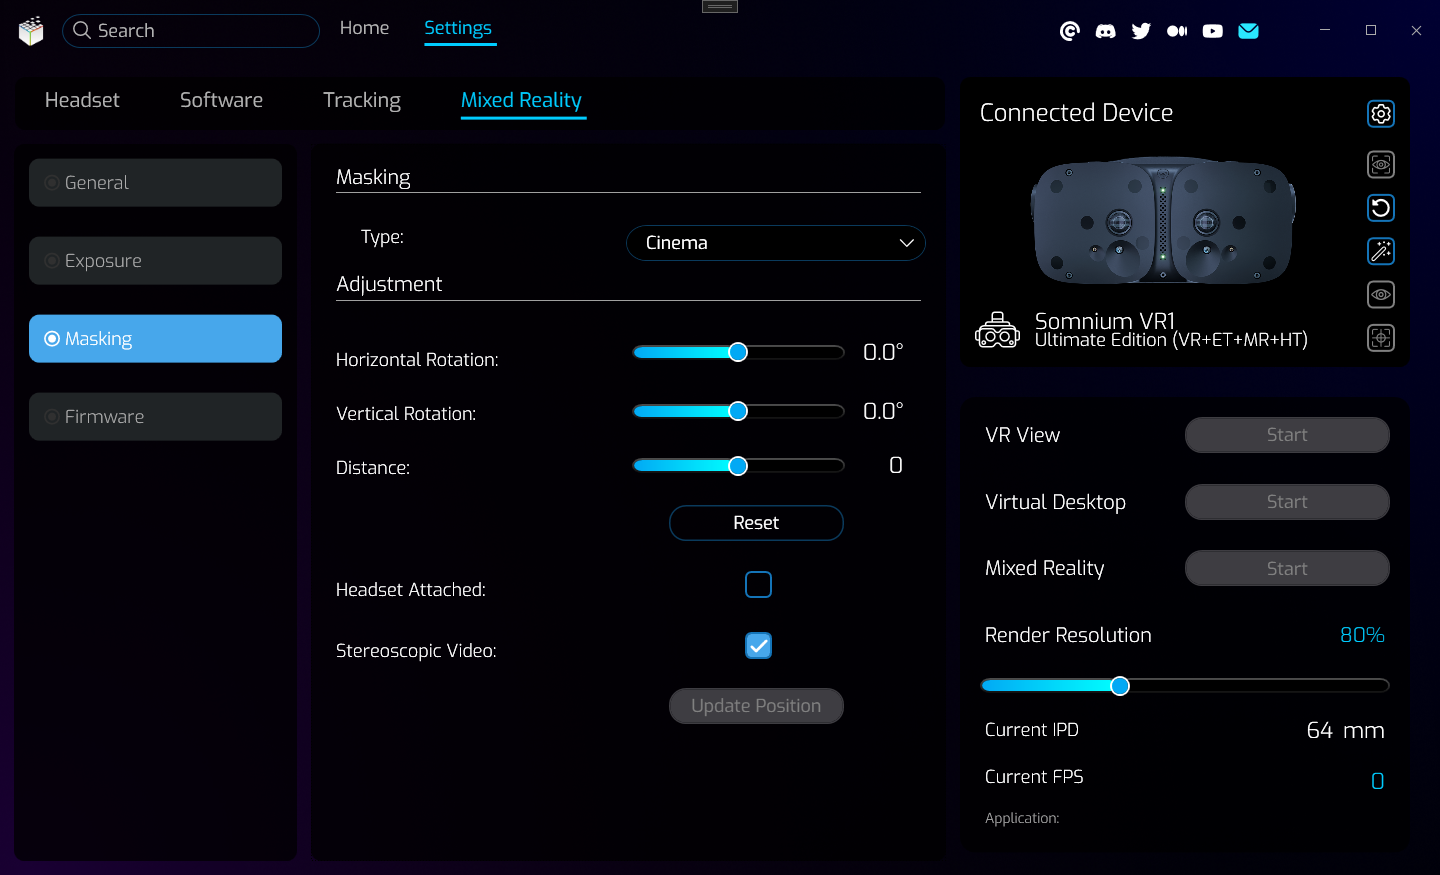The width and height of the screenshot is (1440, 875).
Task: Switch to the Tracking tab
Action: pos(362,101)
